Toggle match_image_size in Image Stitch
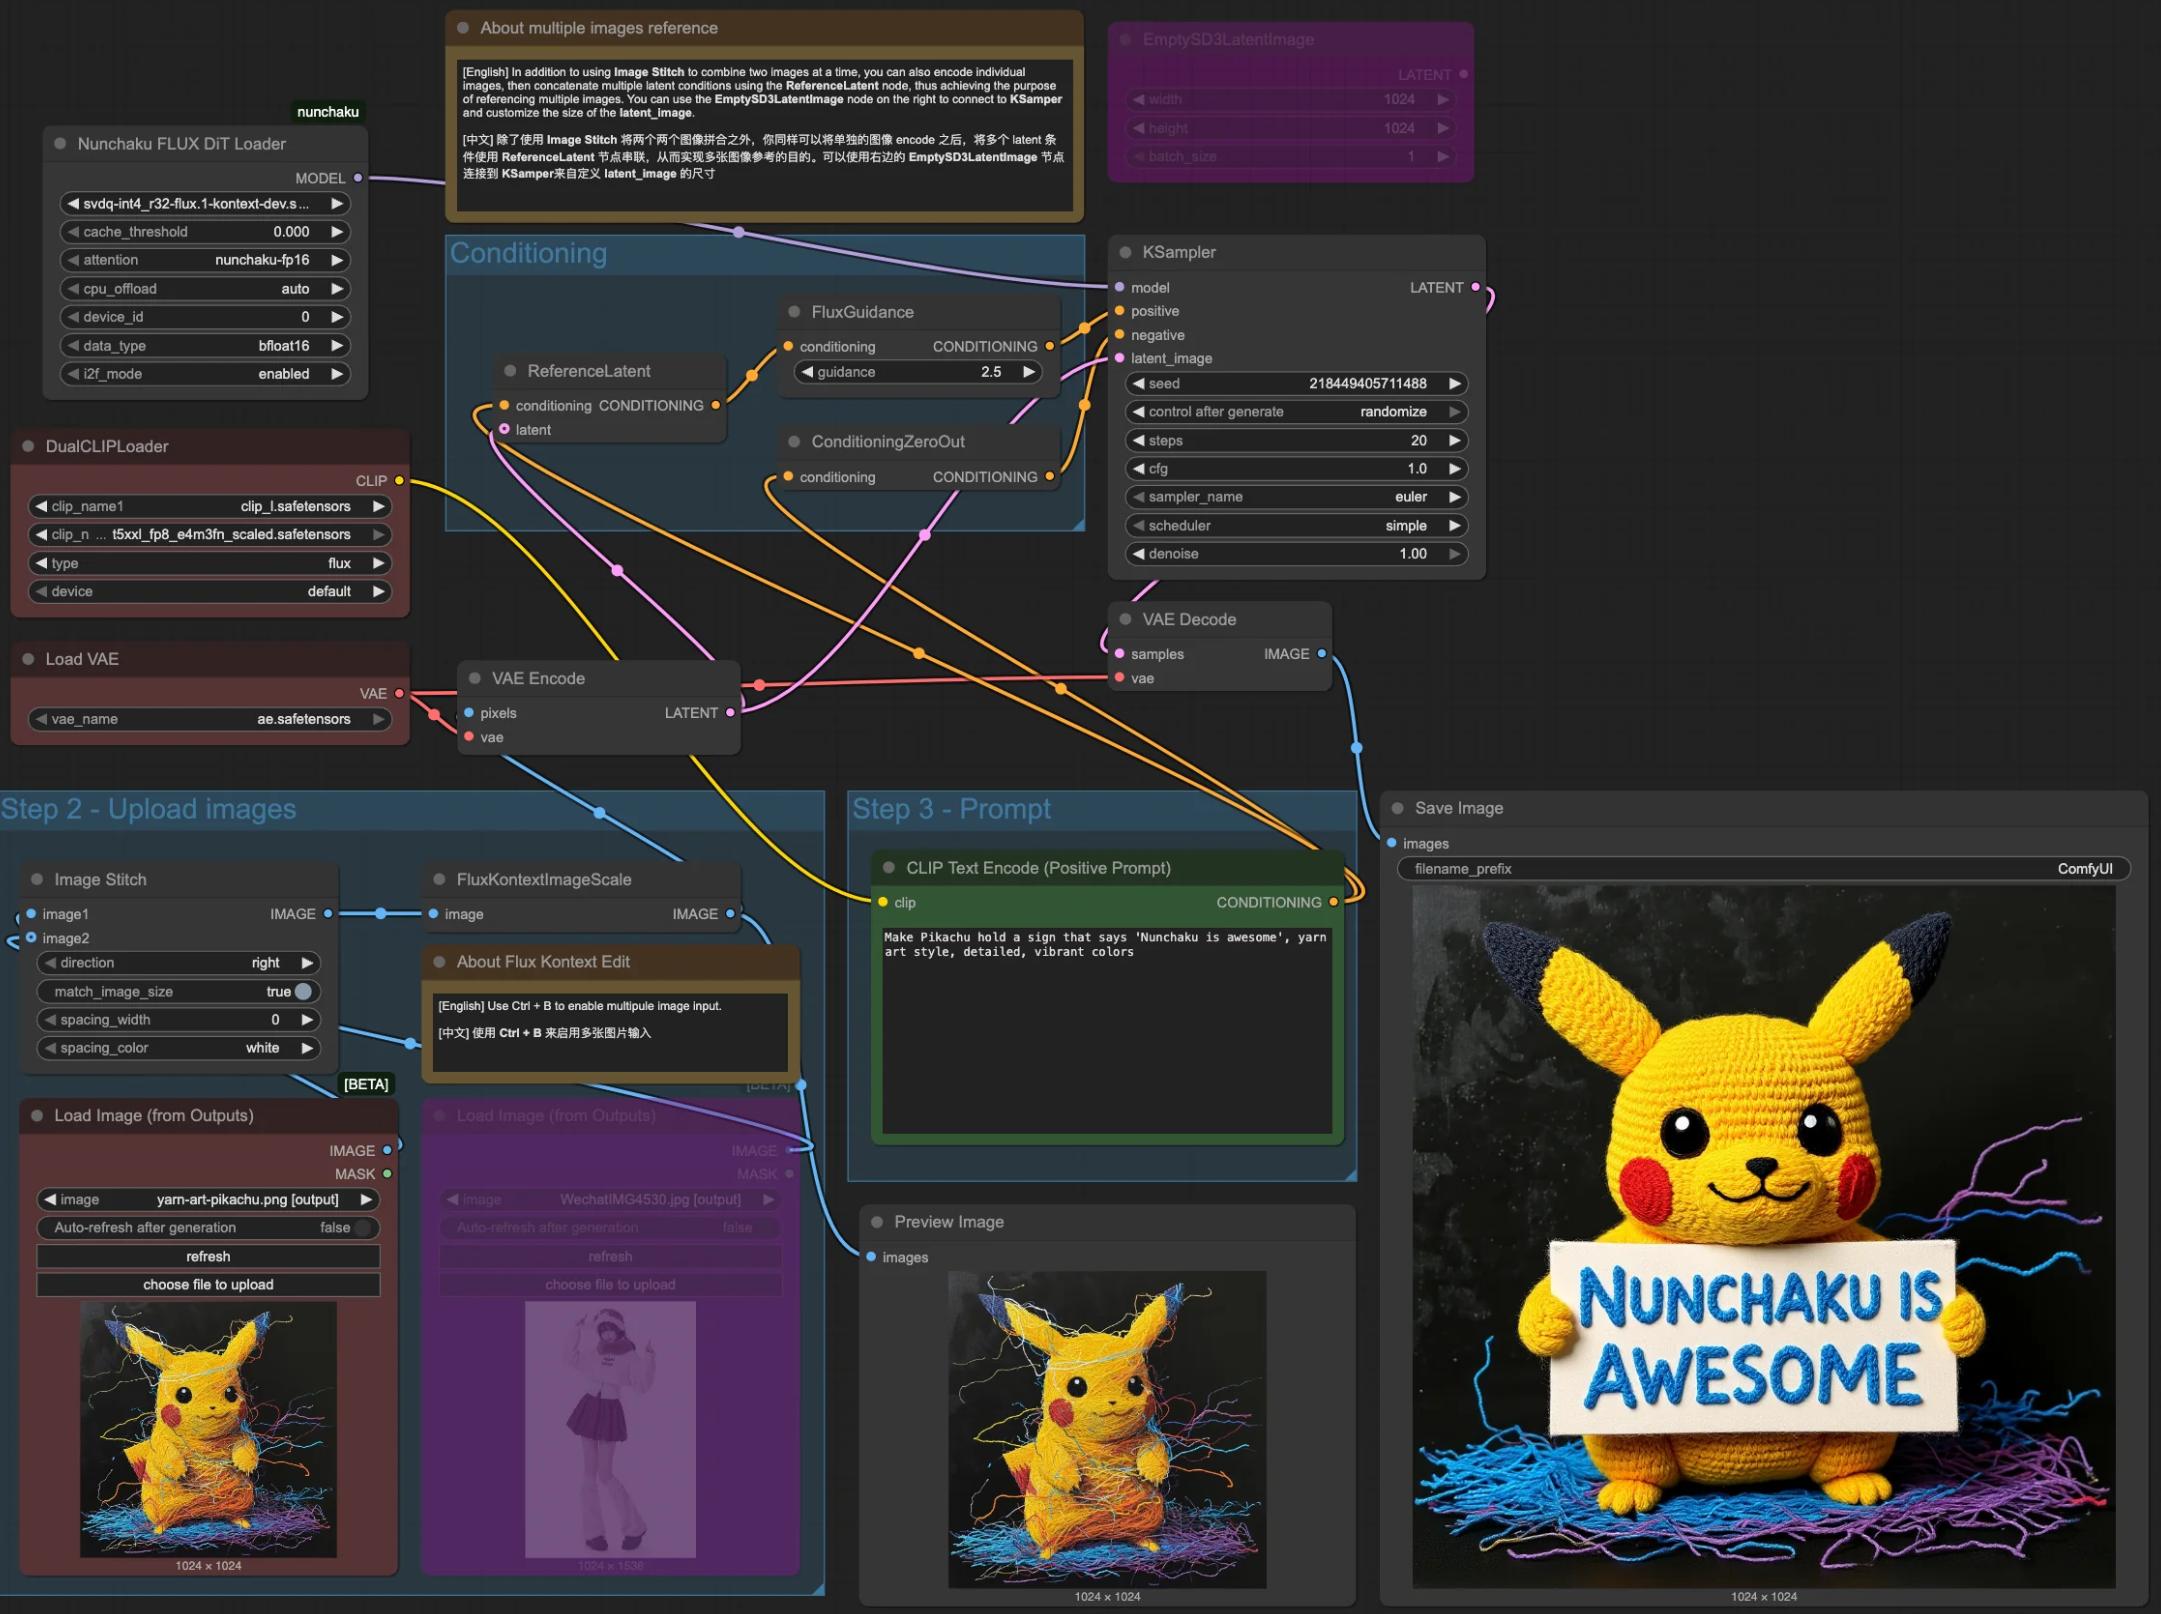The width and height of the screenshot is (2161, 1614). point(180,991)
